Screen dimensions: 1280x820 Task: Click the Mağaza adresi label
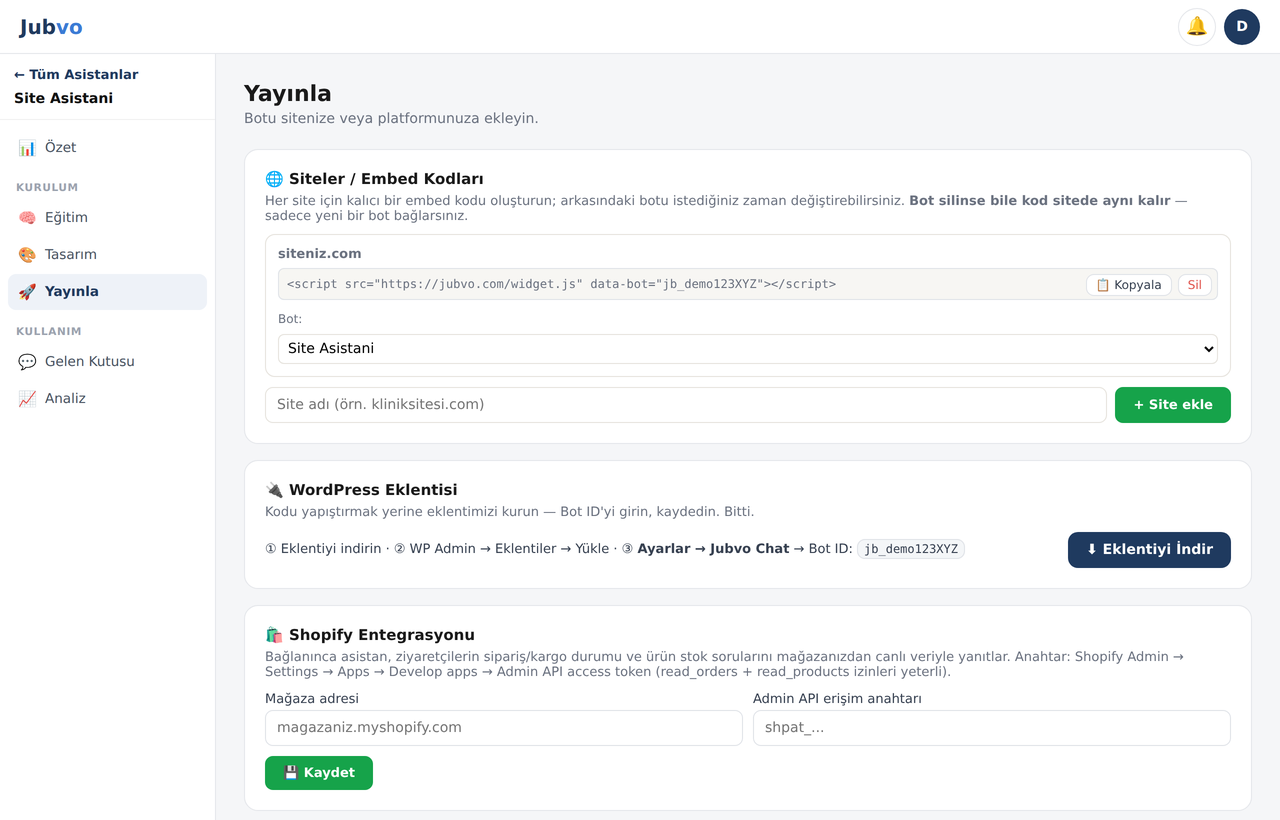coord(312,699)
